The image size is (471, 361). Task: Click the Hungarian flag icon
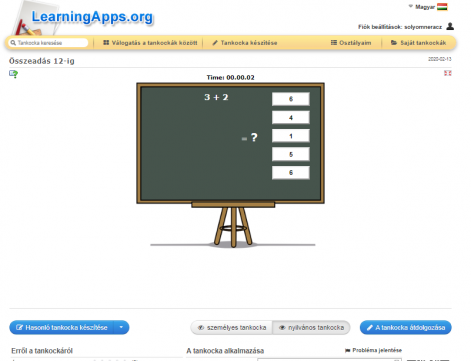click(x=442, y=7)
